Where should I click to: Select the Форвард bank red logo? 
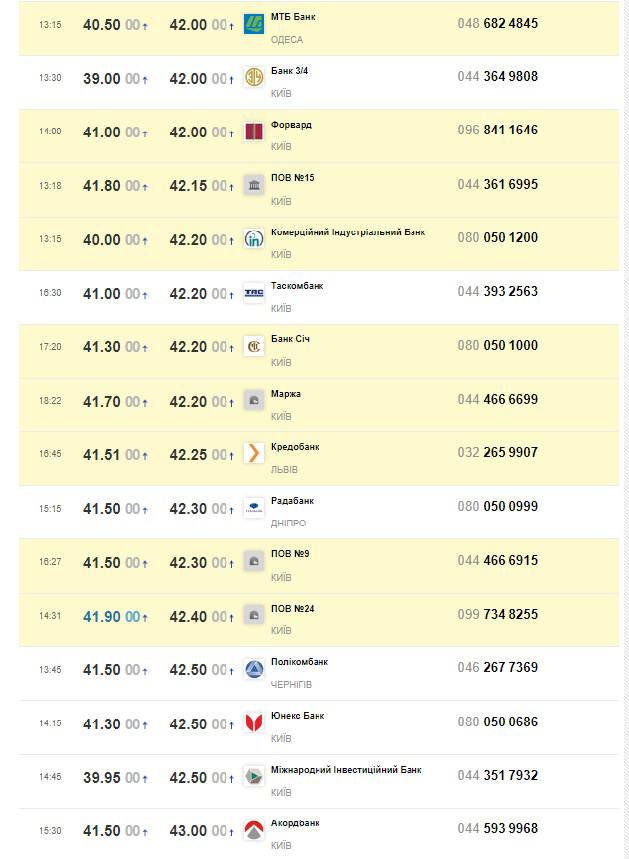[x=254, y=132]
